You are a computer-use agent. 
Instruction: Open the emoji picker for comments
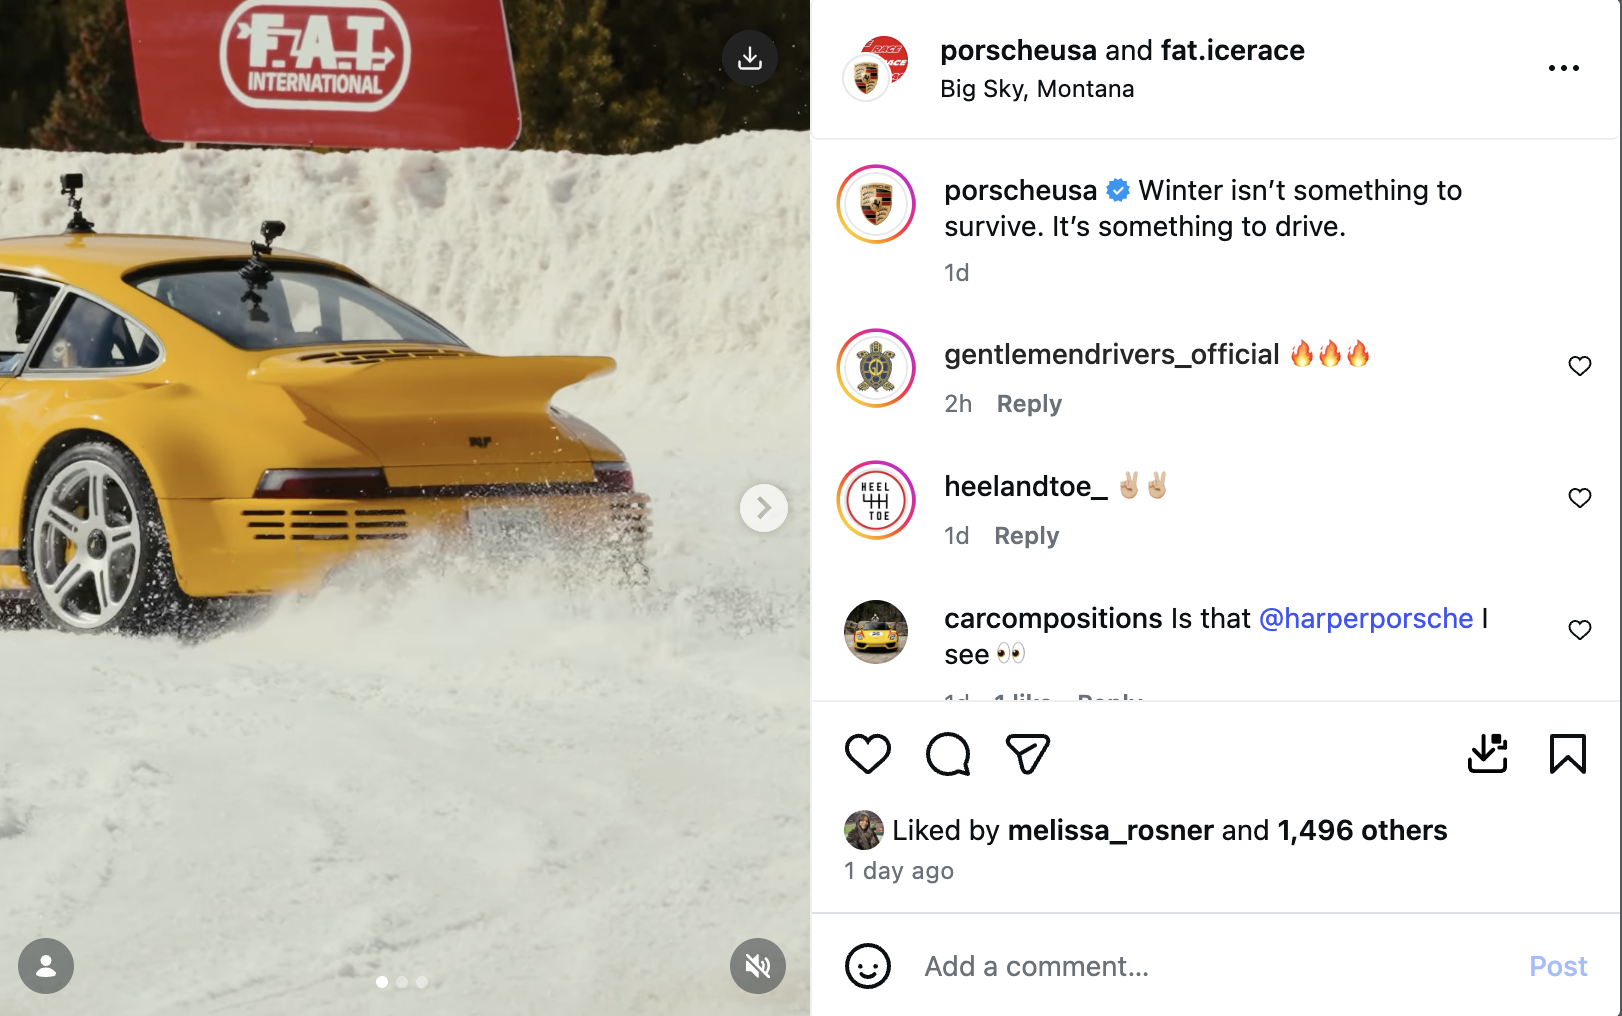tap(868, 966)
